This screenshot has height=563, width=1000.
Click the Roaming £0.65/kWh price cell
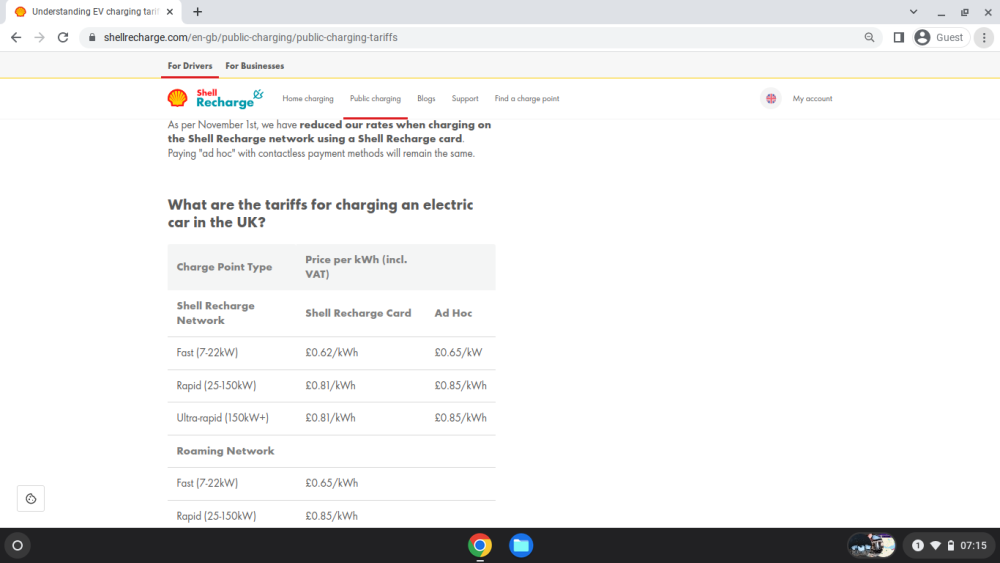pos(332,483)
